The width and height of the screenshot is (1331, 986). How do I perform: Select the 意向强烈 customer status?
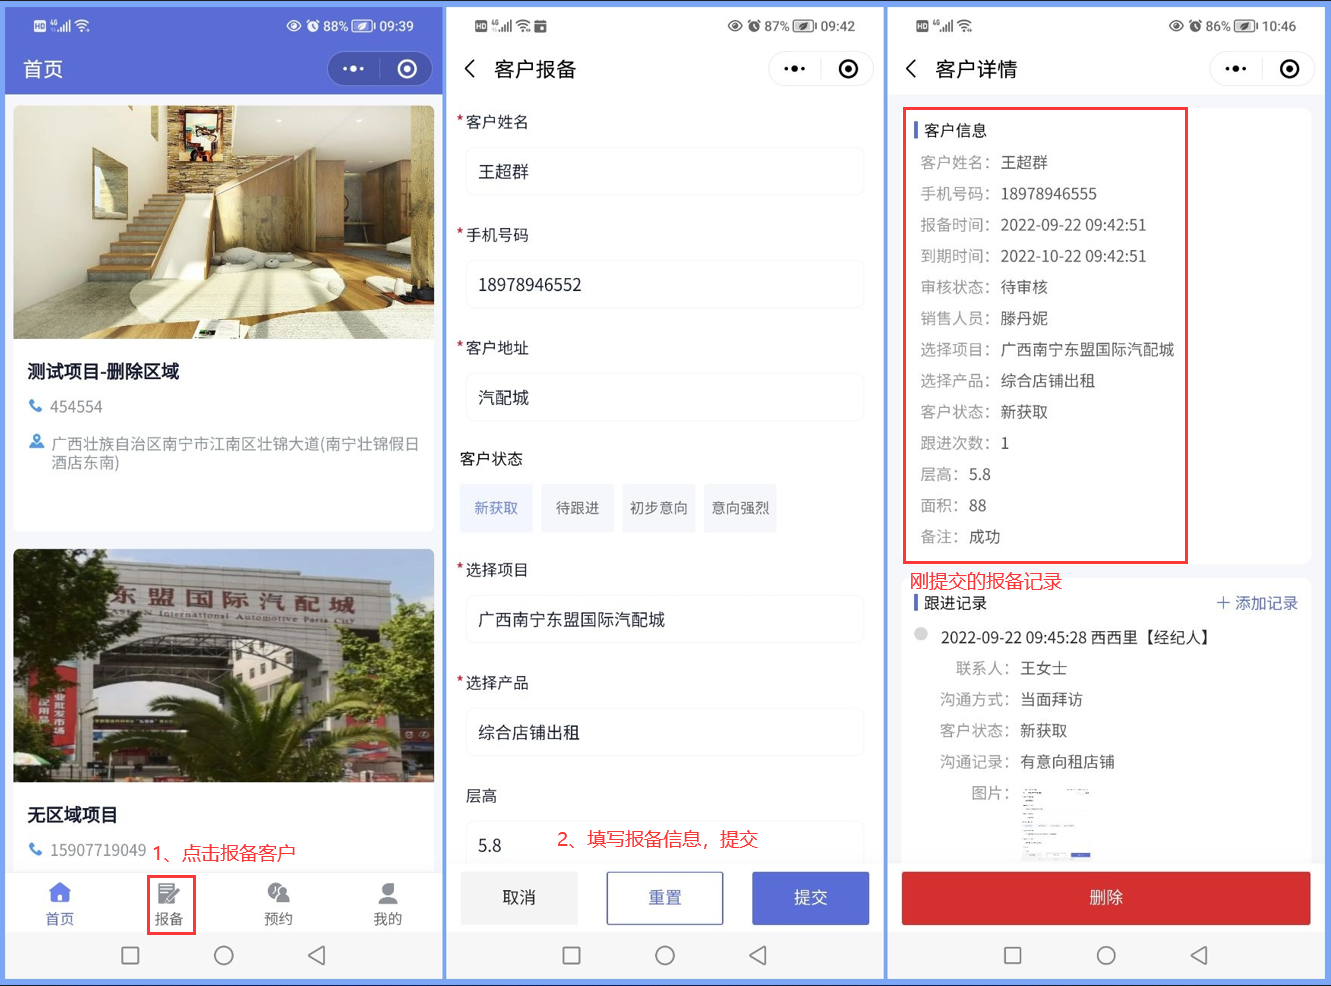tap(740, 508)
